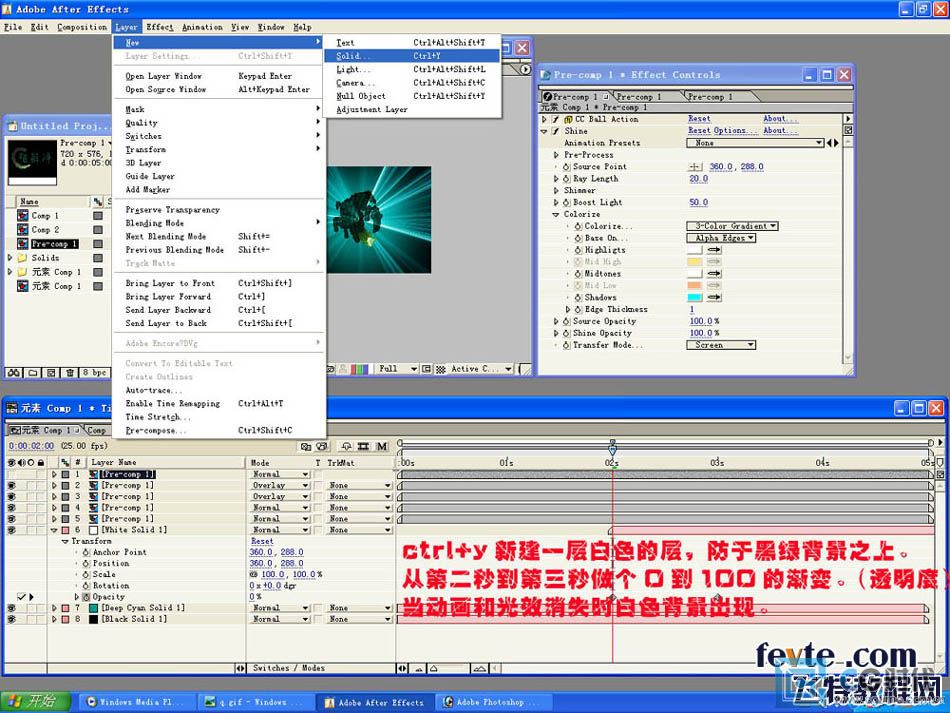Toggle the CC Ball Action effect switch
This screenshot has height=713, width=950.
pos(555,119)
